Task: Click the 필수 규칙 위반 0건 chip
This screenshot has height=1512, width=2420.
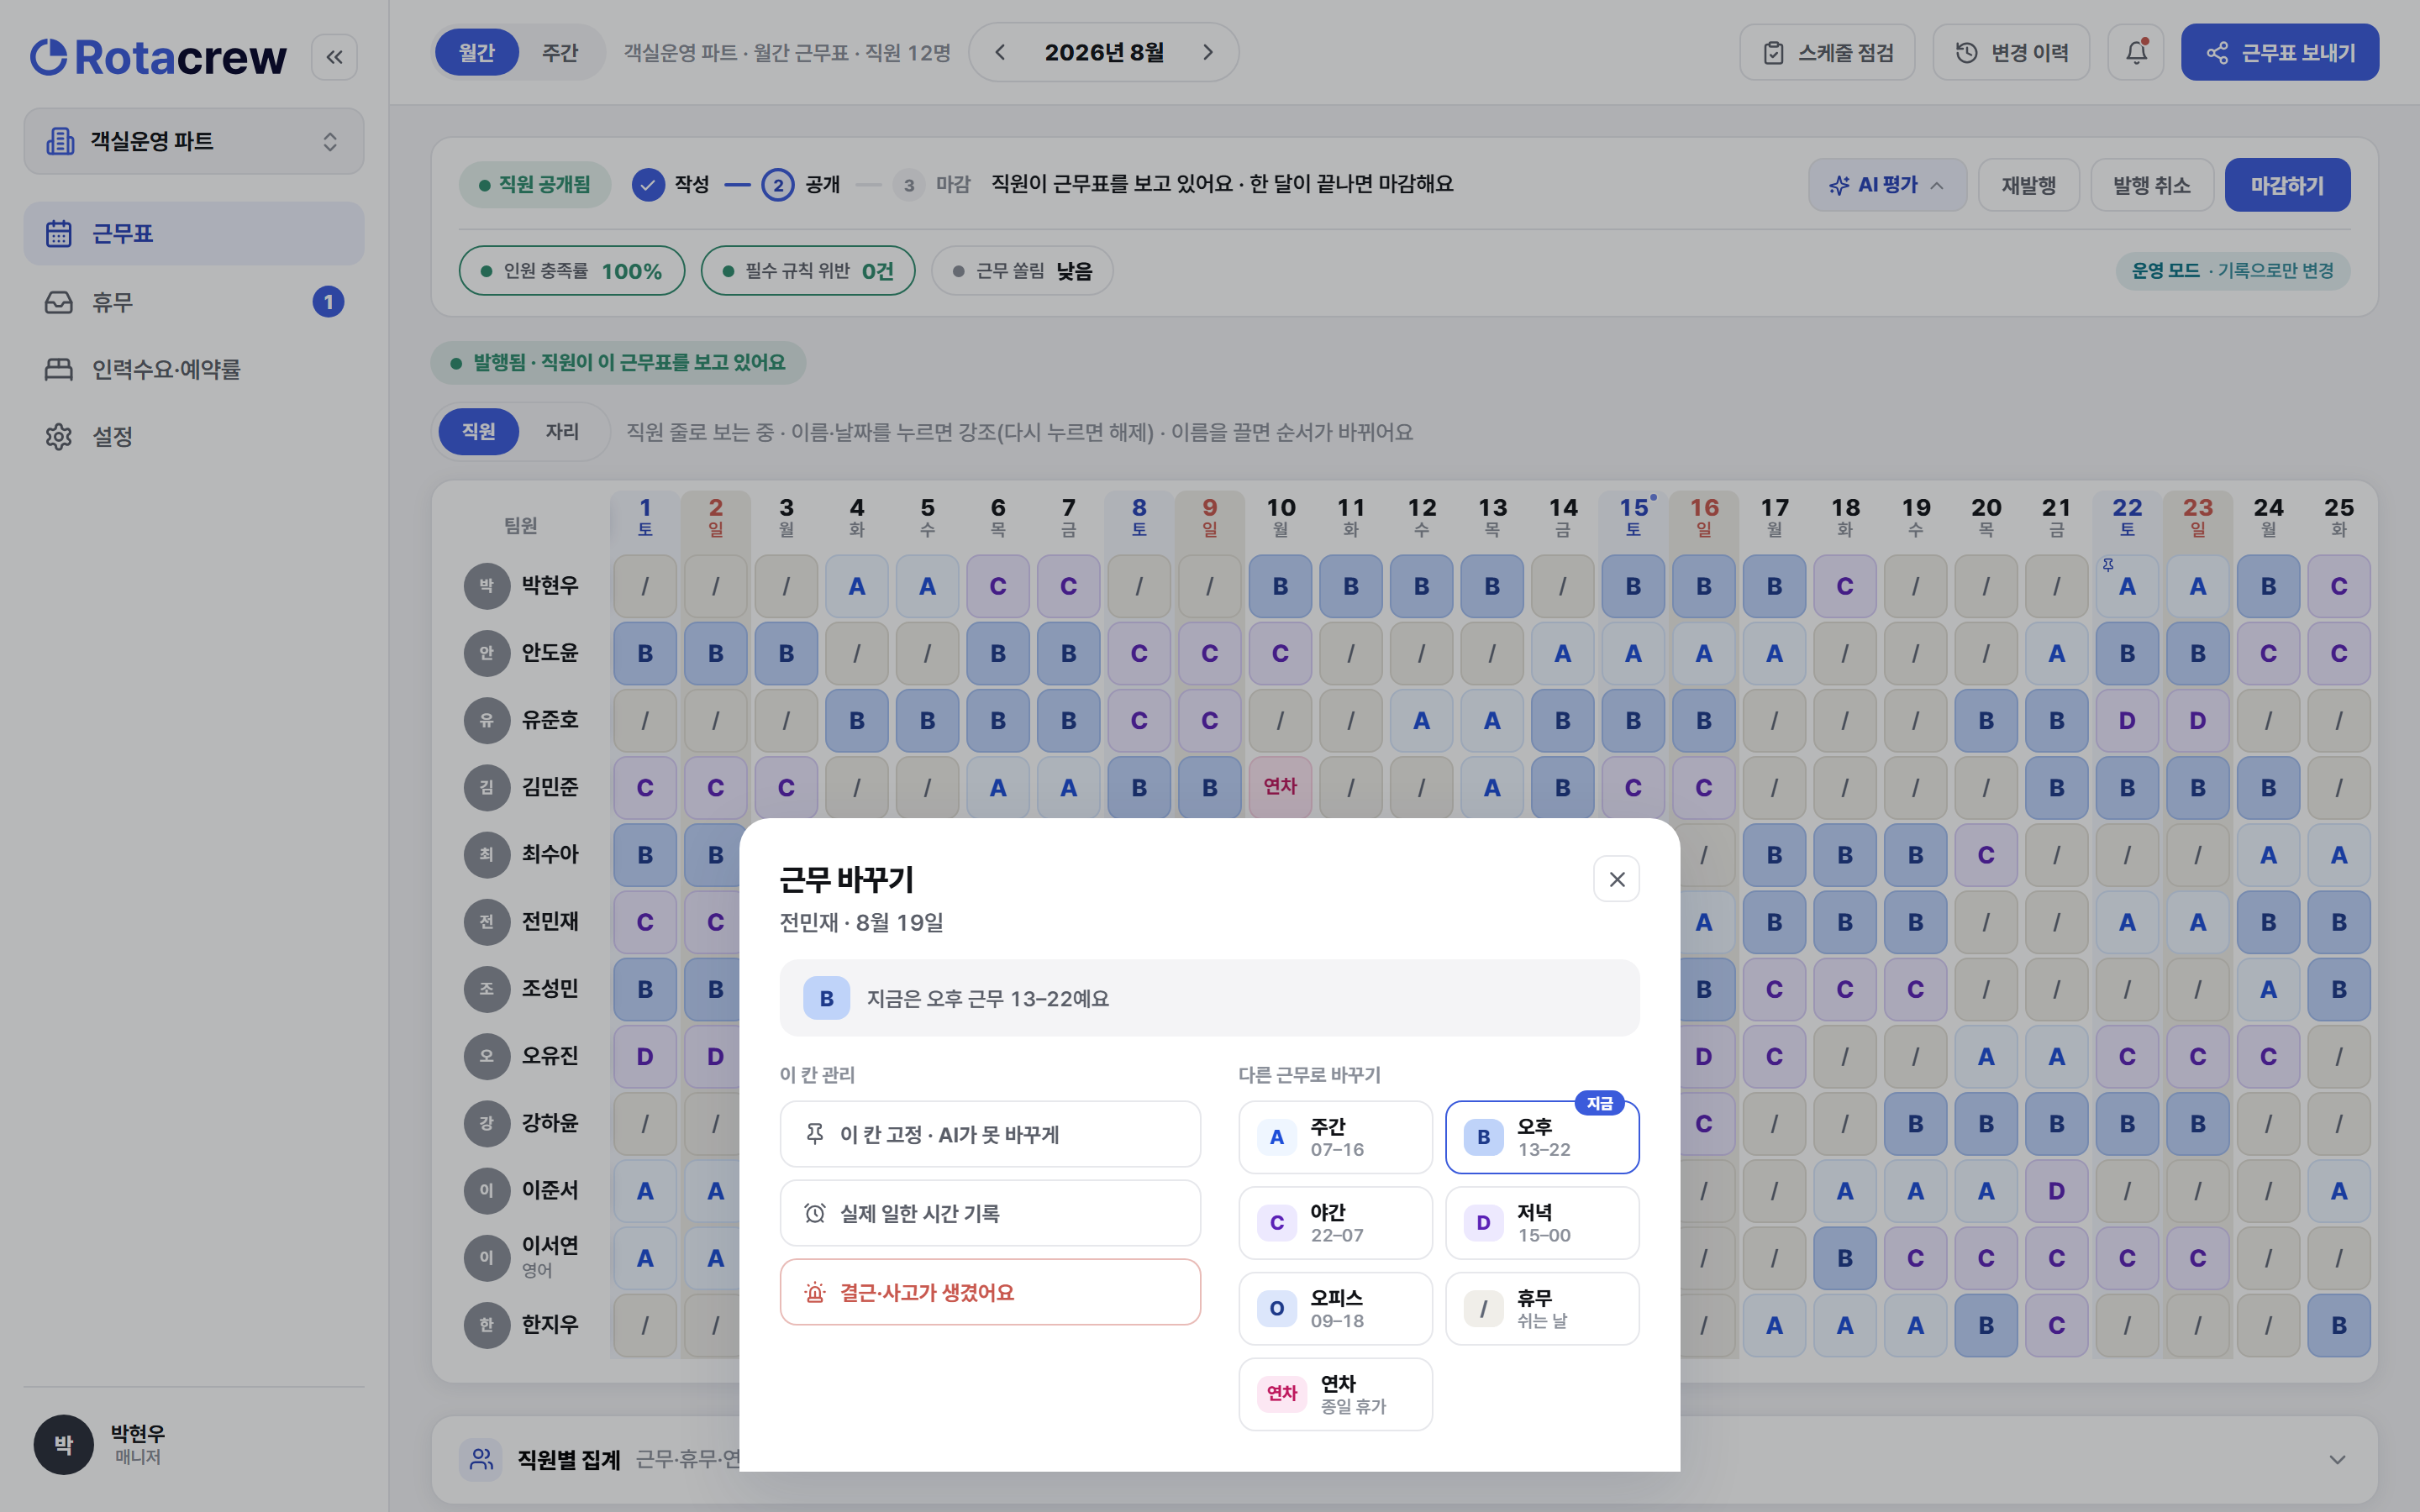Action: 808,271
